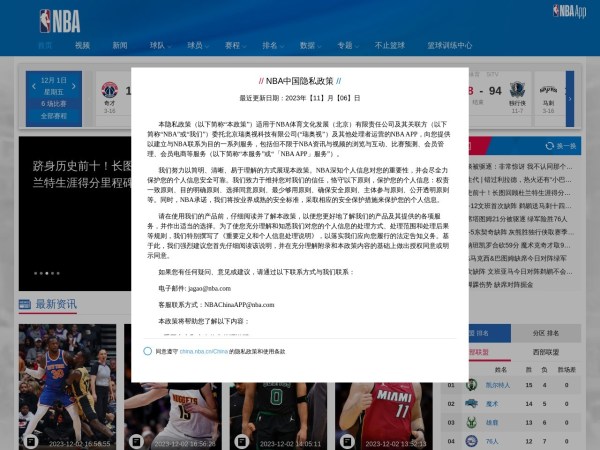Open the 视频 menu item
Viewport: 600px width, 450px height.
coord(82,45)
